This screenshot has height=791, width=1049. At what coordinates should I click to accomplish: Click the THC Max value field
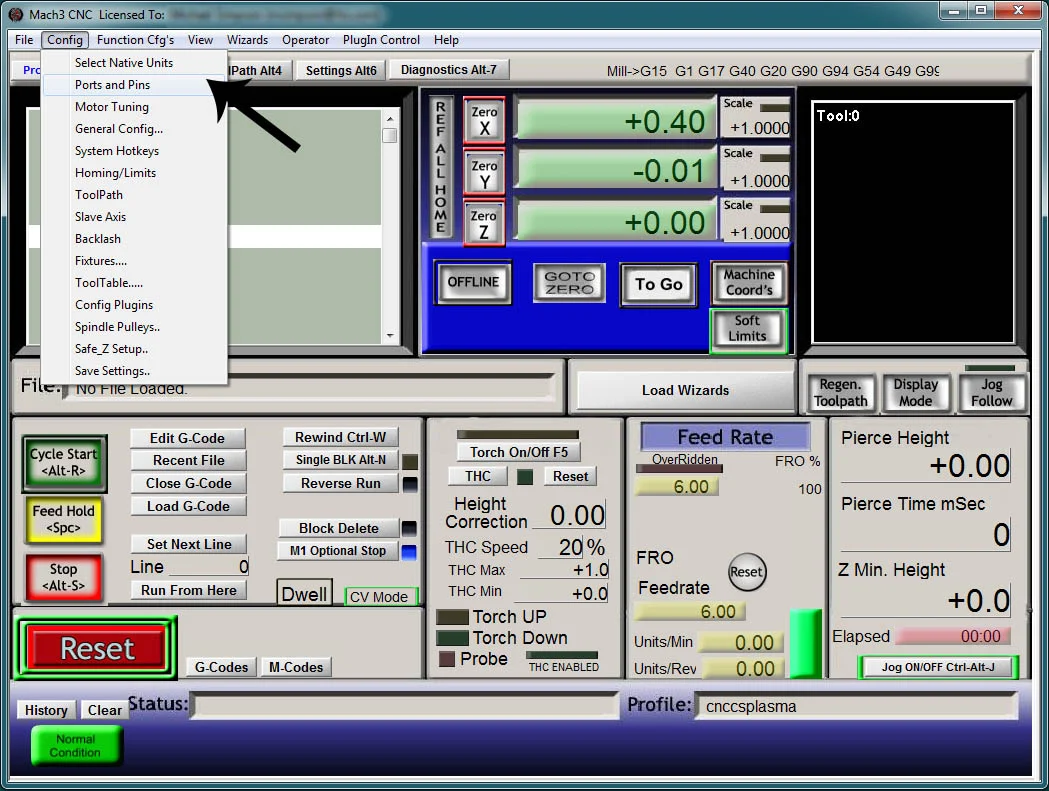(x=565, y=569)
